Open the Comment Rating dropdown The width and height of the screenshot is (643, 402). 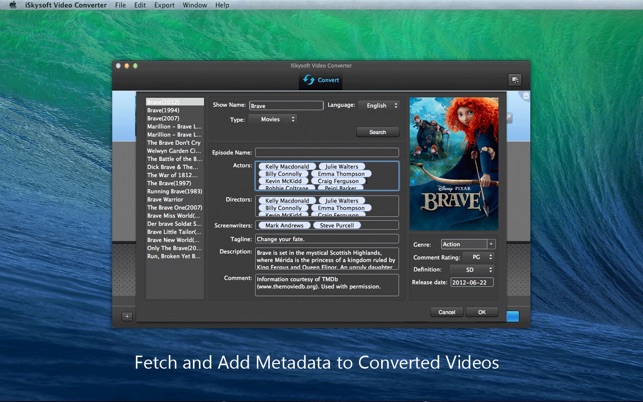[478, 257]
